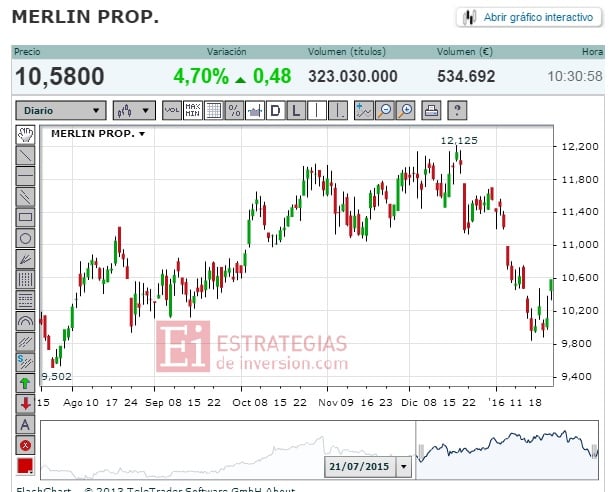Toggle the vertical crosshair line button
The width and height of the screenshot is (609, 492).
point(317,111)
